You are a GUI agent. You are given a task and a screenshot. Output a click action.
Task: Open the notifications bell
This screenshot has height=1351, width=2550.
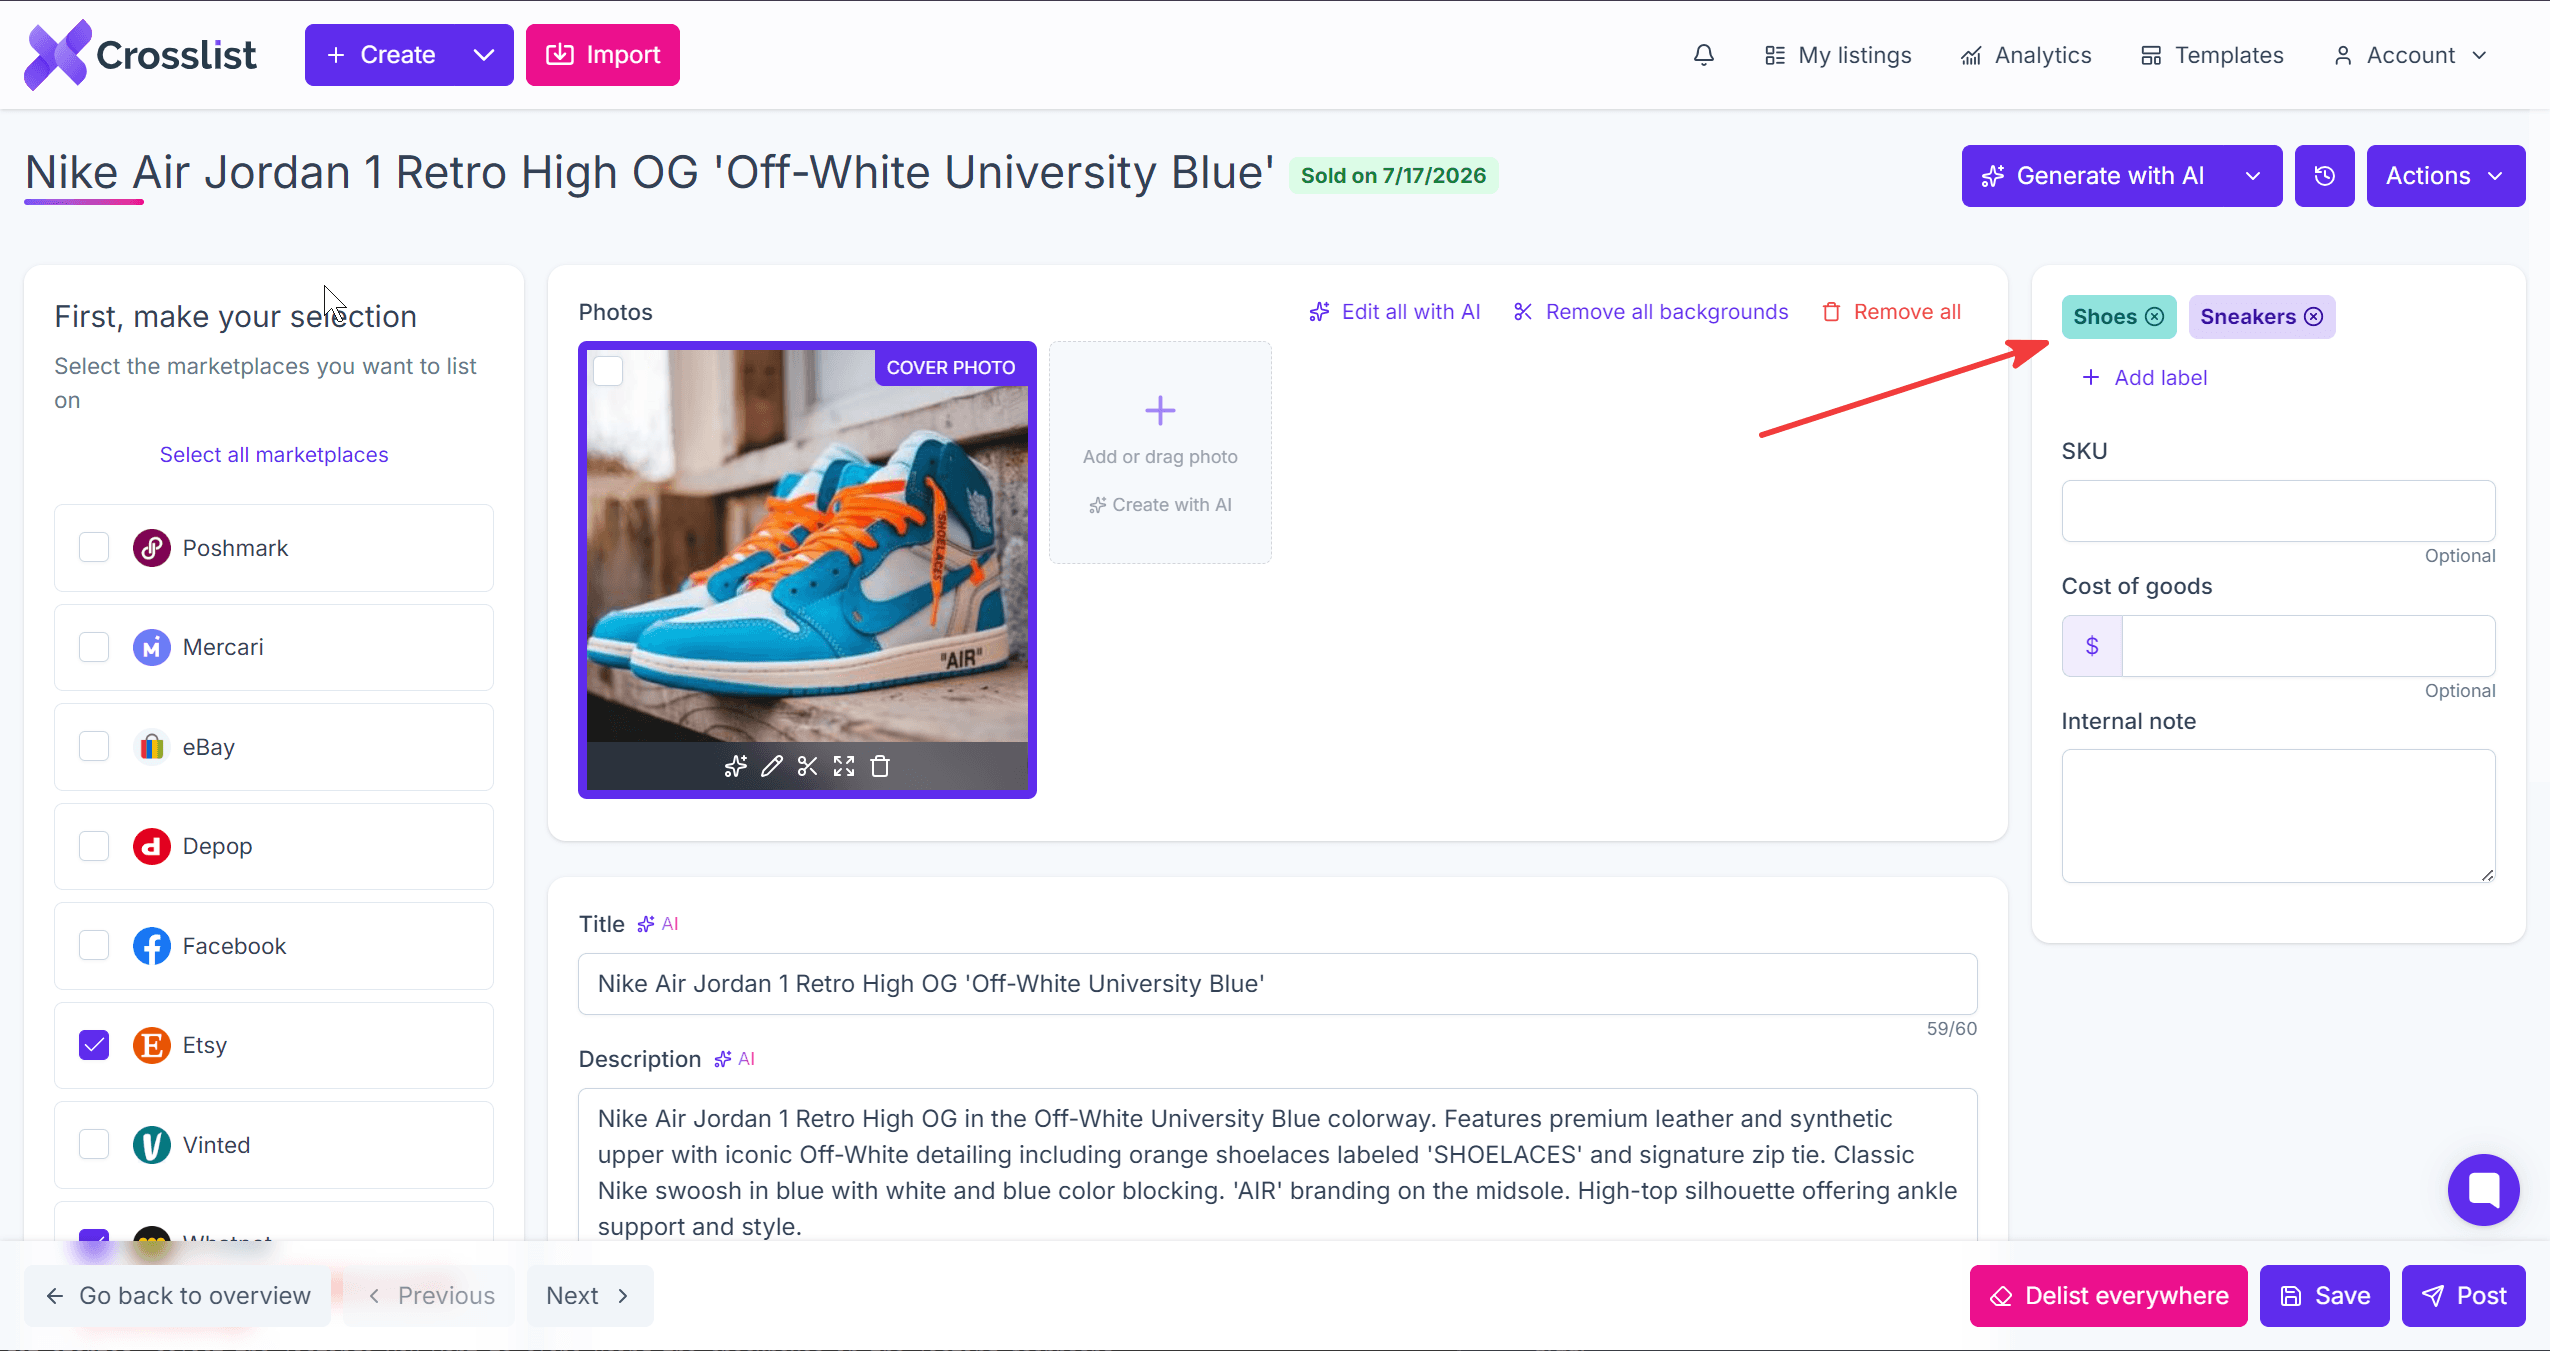point(1704,55)
